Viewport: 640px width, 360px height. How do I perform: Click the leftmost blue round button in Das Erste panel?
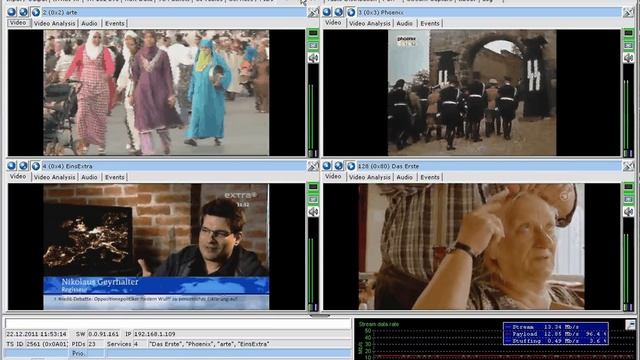pyautogui.click(x=327, y=166)
